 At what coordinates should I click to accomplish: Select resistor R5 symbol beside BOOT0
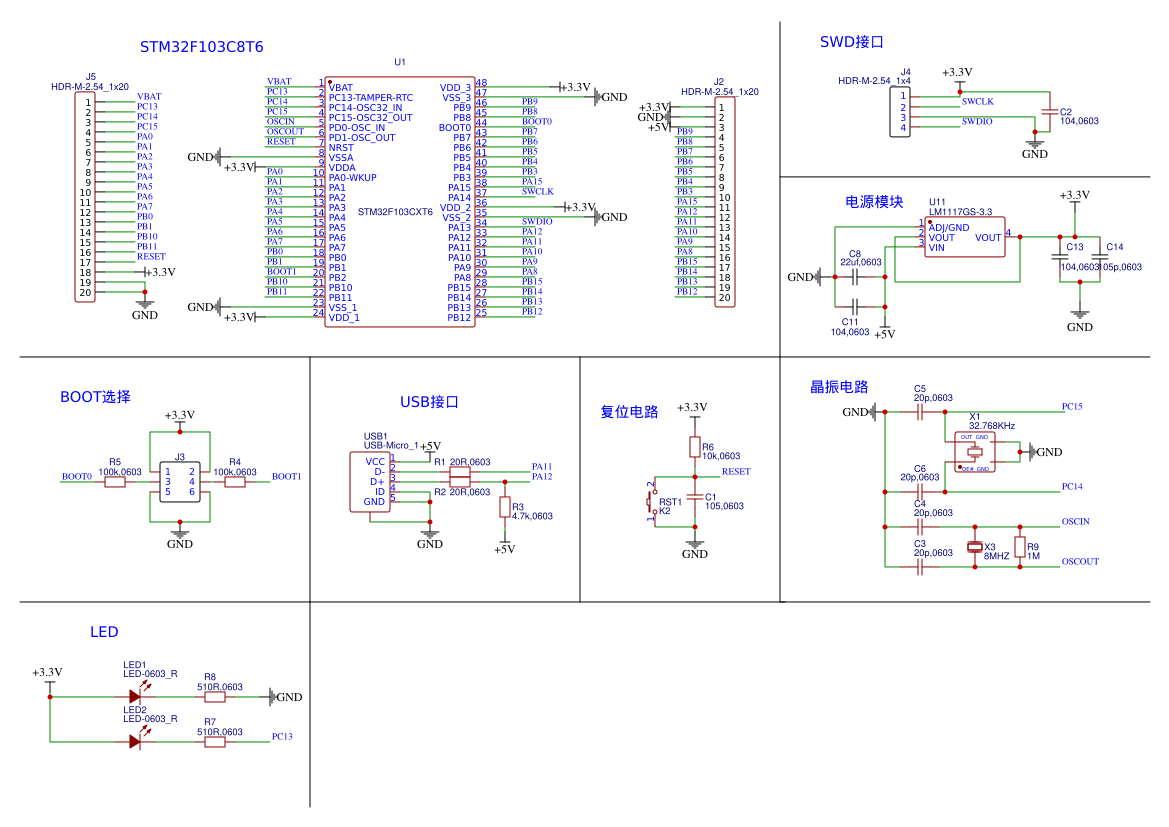[x=115, y=482]
